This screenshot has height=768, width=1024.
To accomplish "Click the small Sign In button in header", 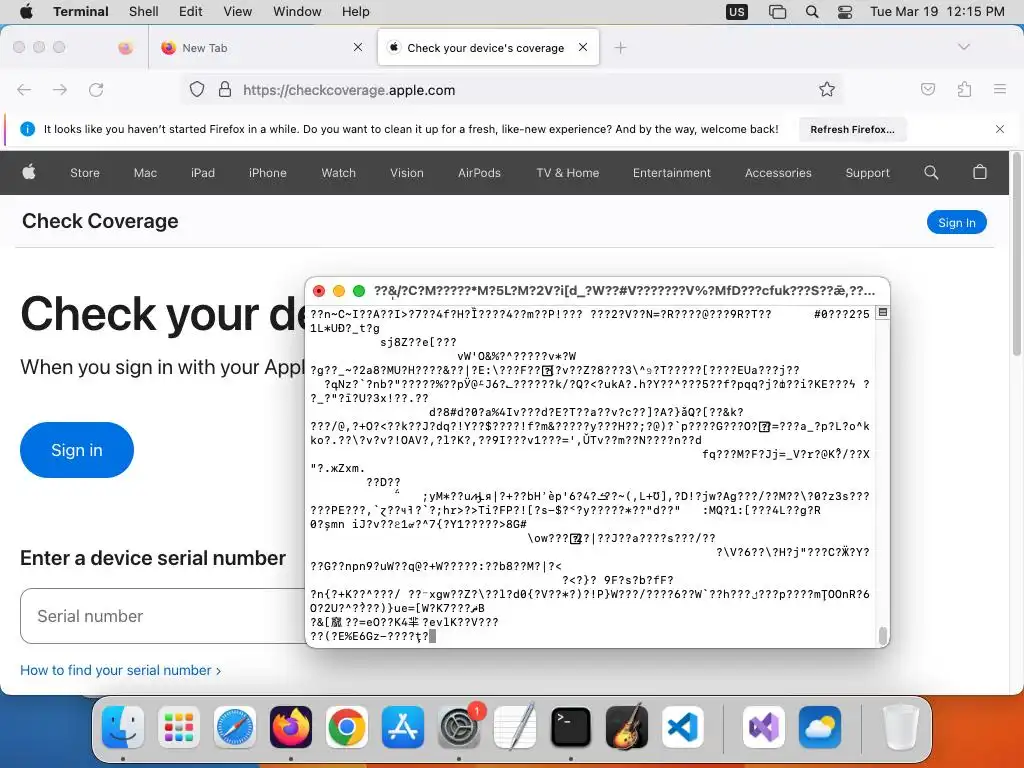I will point(957,222).
